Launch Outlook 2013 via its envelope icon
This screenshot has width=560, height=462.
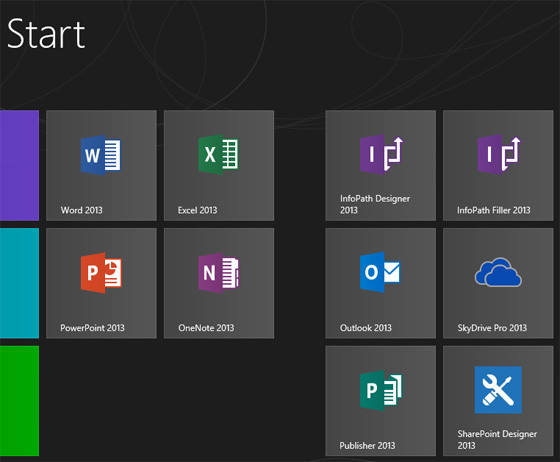click(380, 272)
